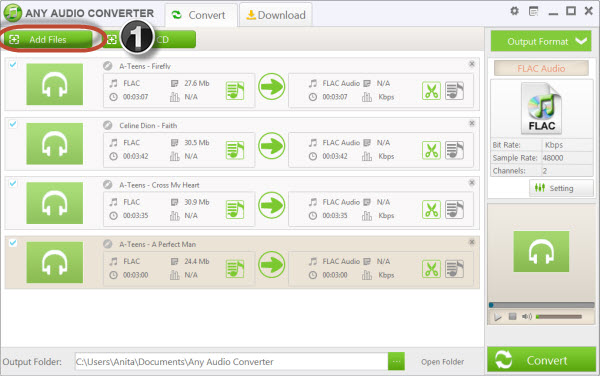Viewport: 600px width, 376px height.
Task: Open source tag editor for Cross My Heart
Action: [x=235, y=209]
